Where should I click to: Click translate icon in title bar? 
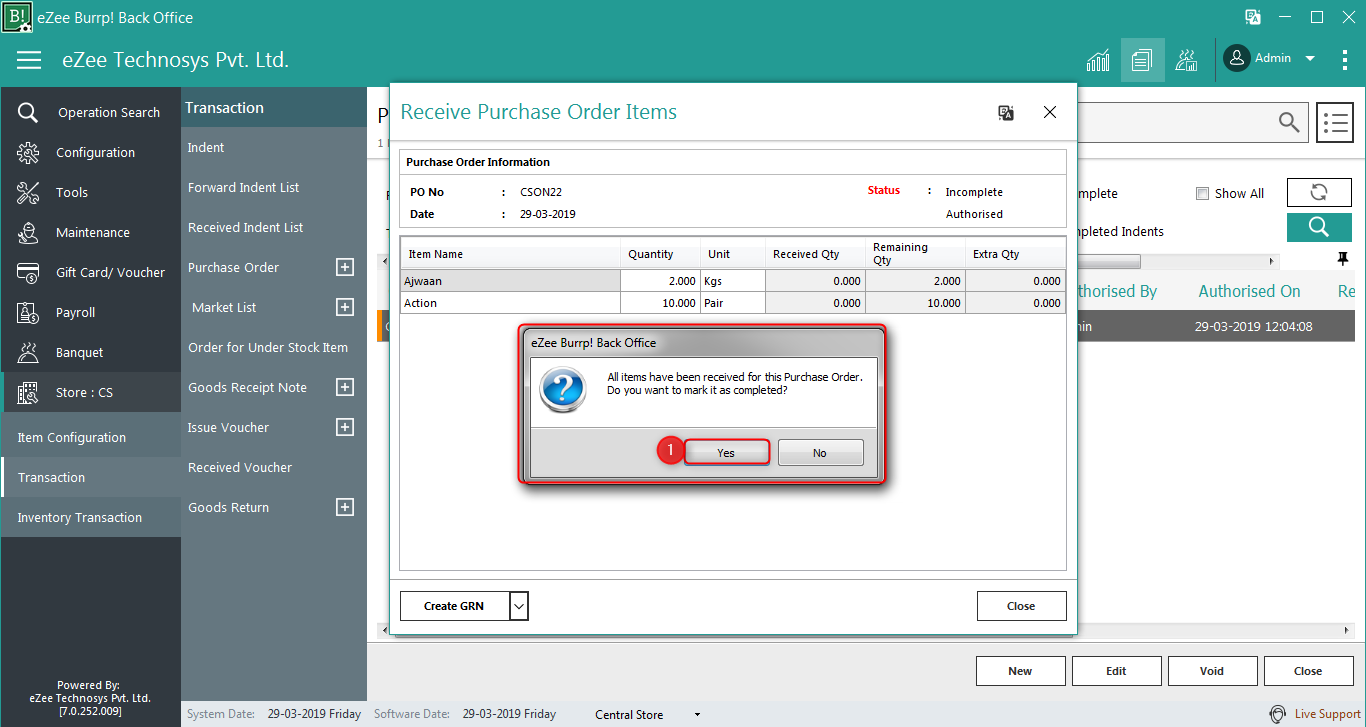pos(1252,17)
